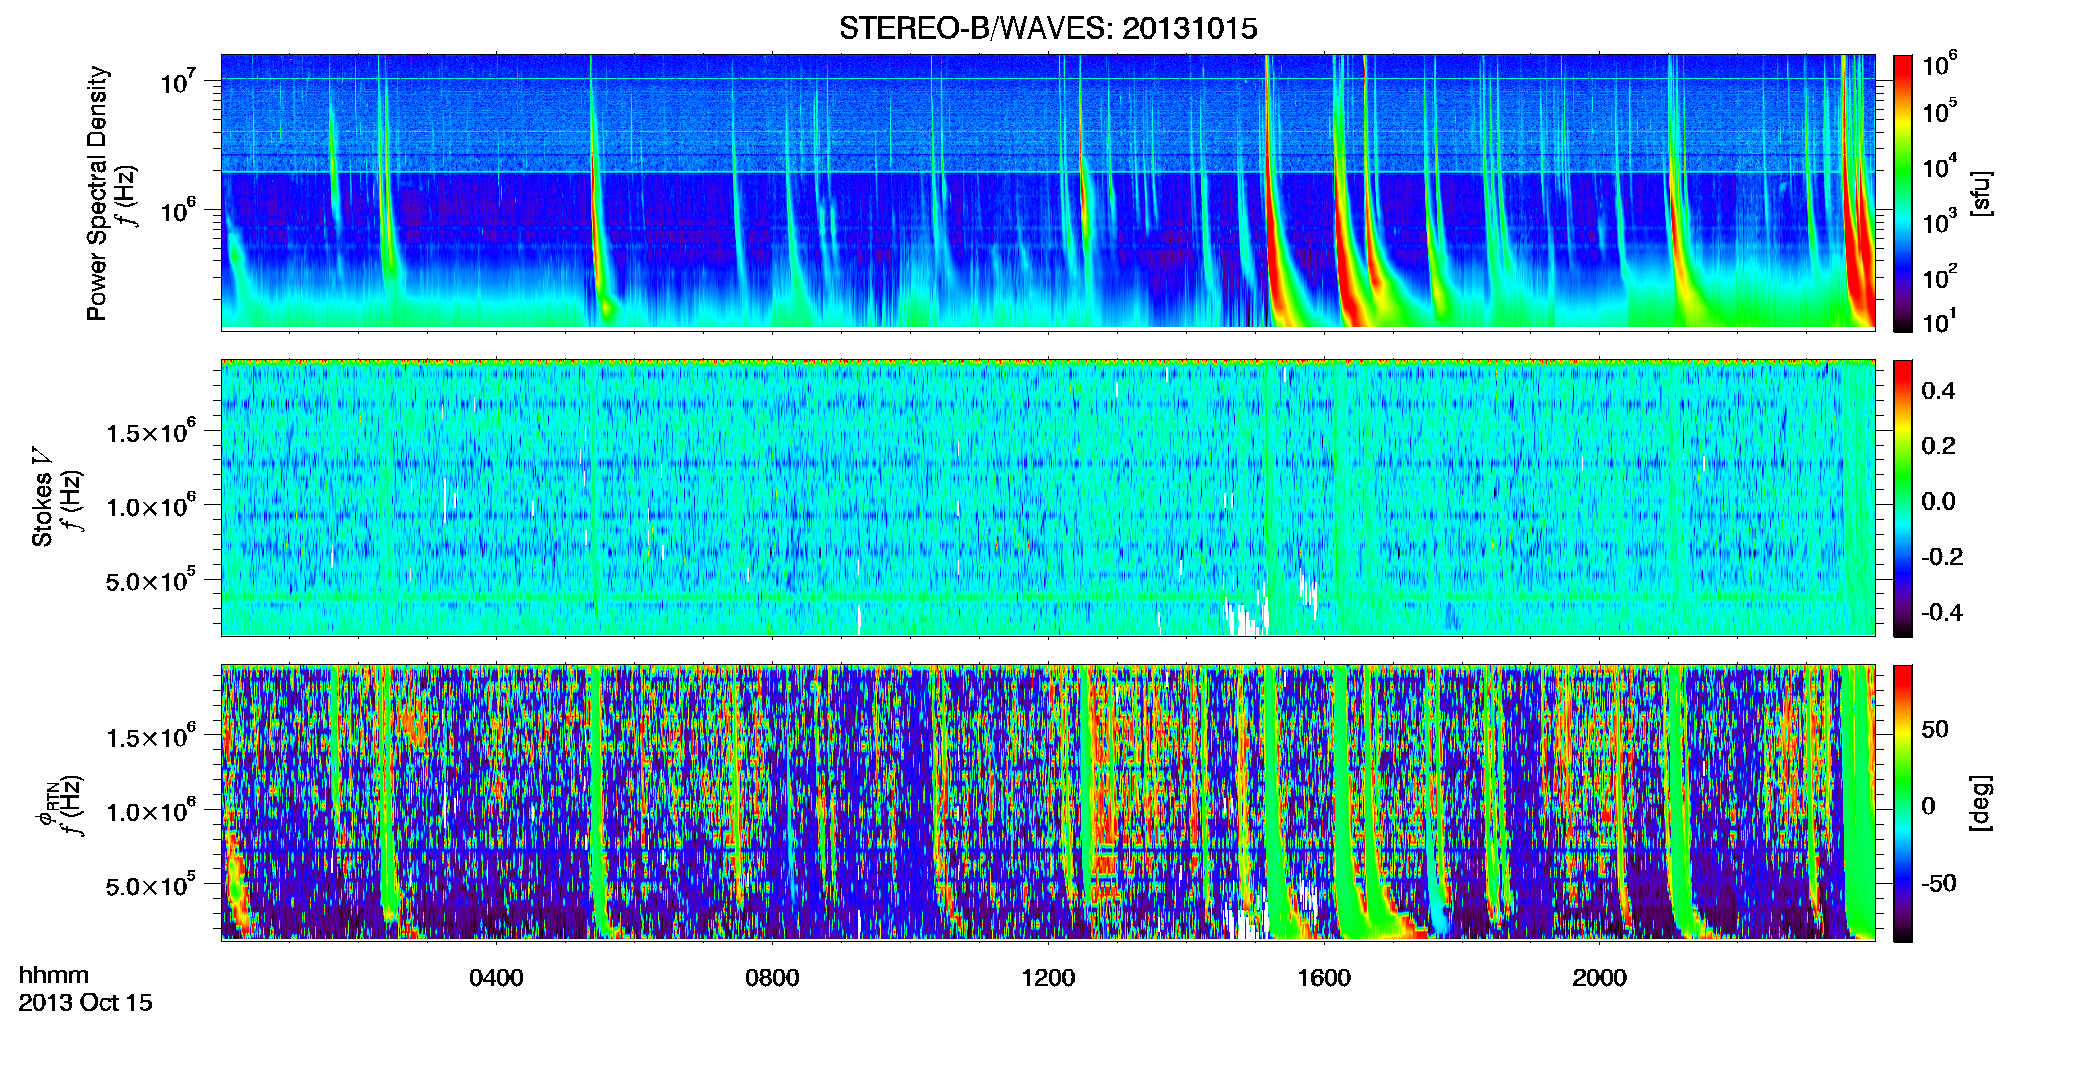Click the 10^6 frequency tick of top panel
The height and width of the screenshot is (1080, 2096).
pos(179,211)
